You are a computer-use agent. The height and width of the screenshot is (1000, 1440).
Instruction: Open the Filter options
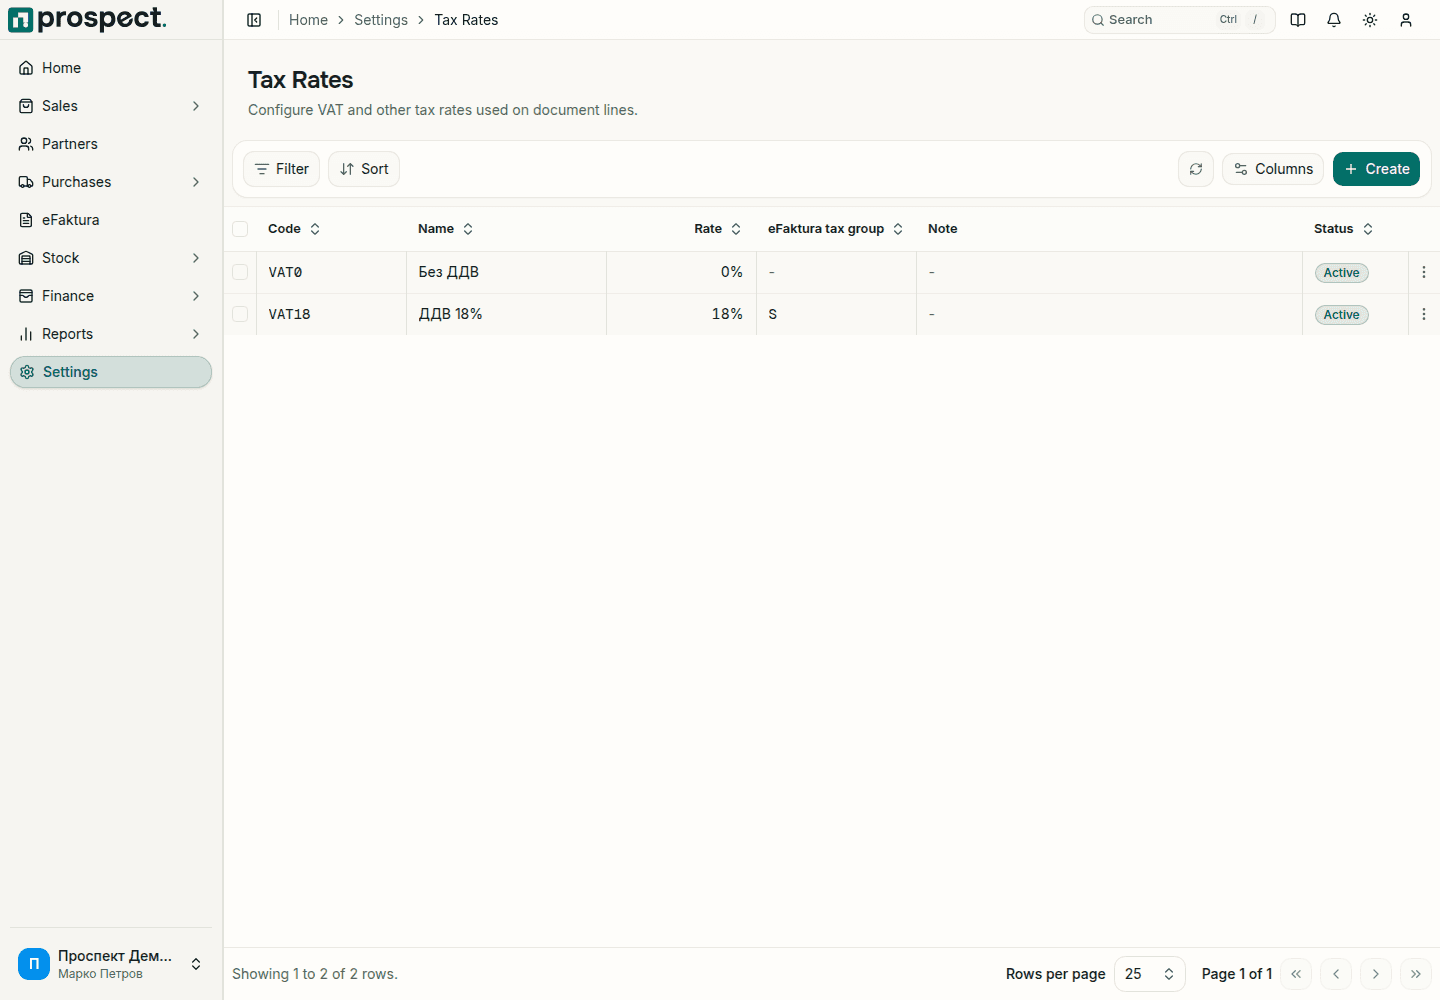pyautogui.click(x=281, y=169)
